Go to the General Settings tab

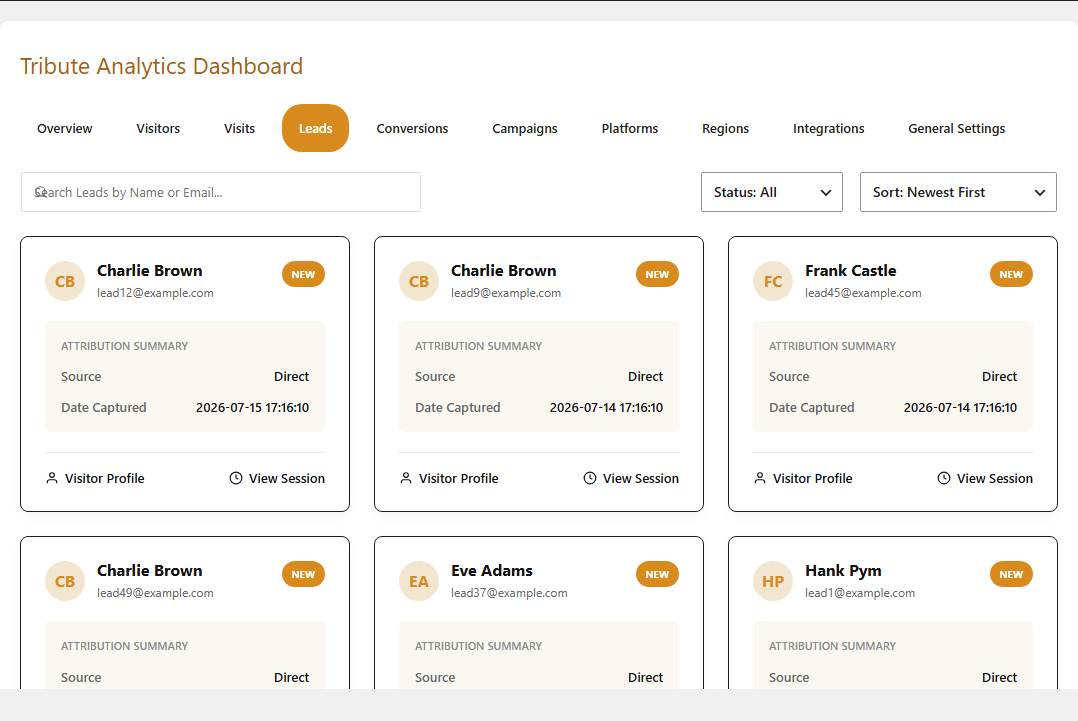[956, 129]
